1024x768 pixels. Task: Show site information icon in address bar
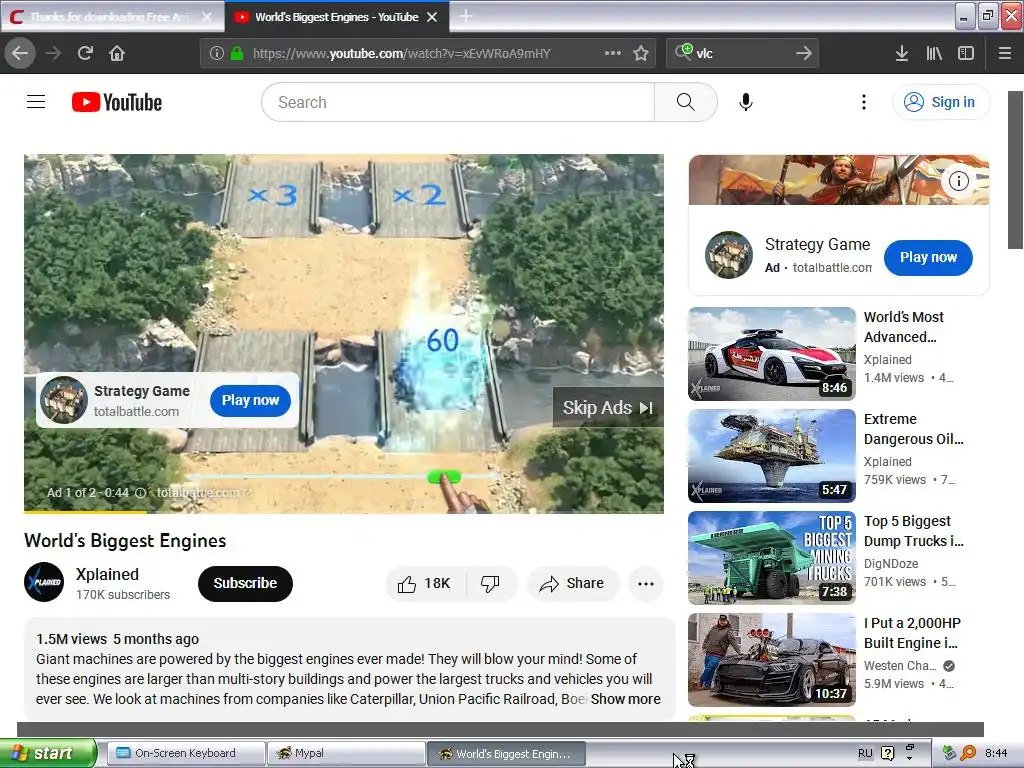[x=217, y=53]
